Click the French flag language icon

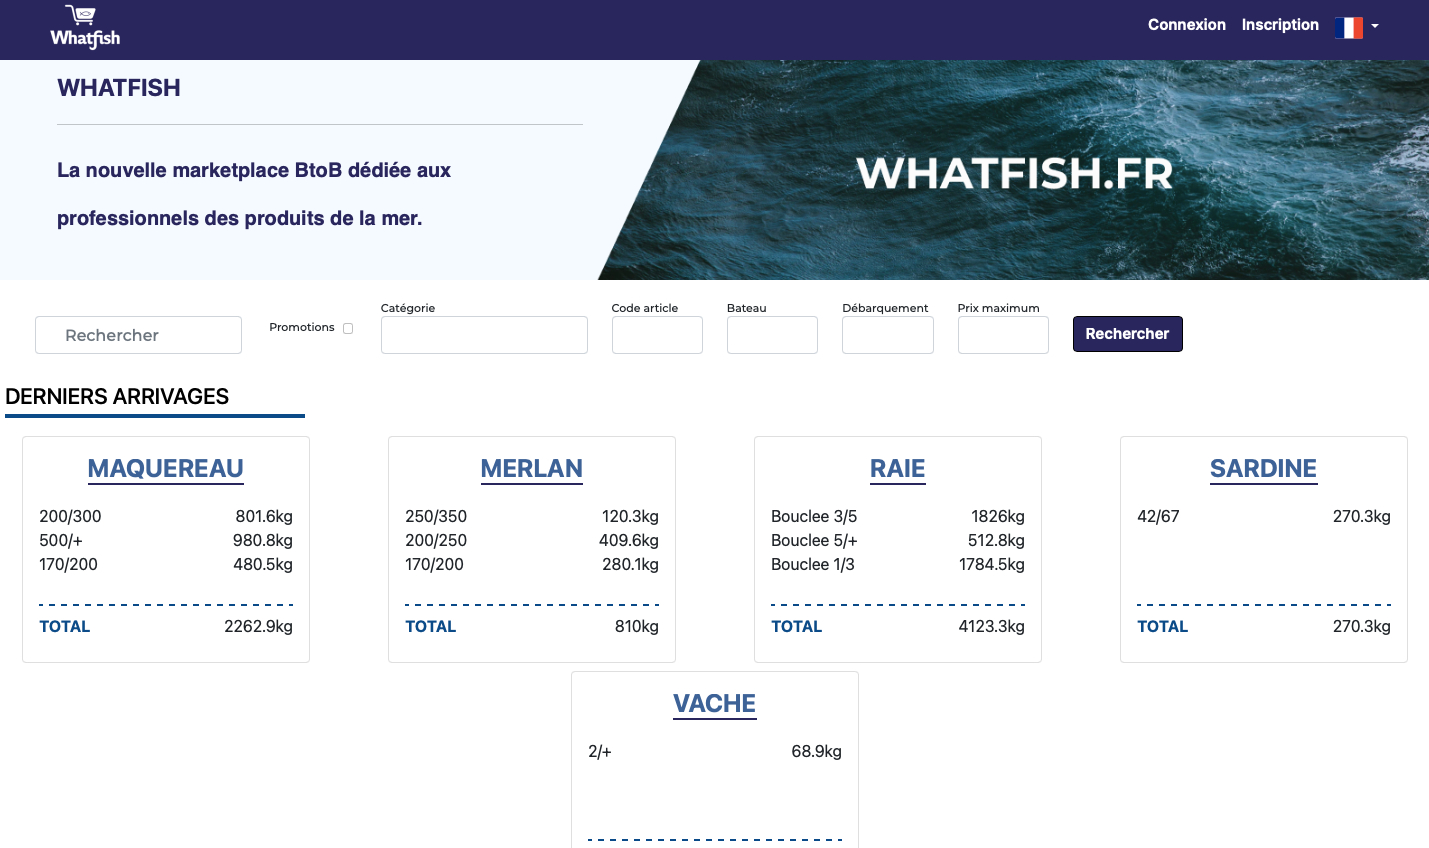point(1350,27)
